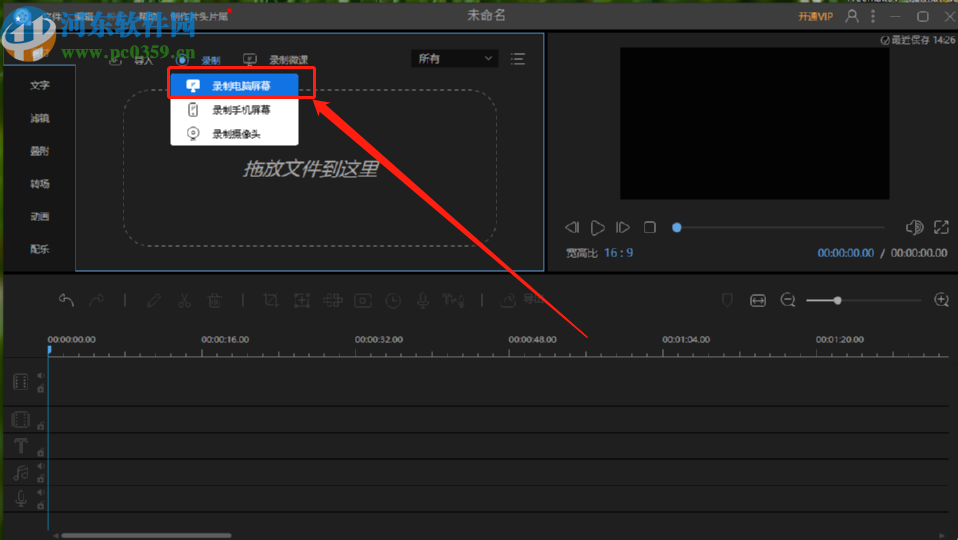958x540 pixels.
Task: Change the 16:9 aspect ratio value
Action: click(x=618, y=253)
